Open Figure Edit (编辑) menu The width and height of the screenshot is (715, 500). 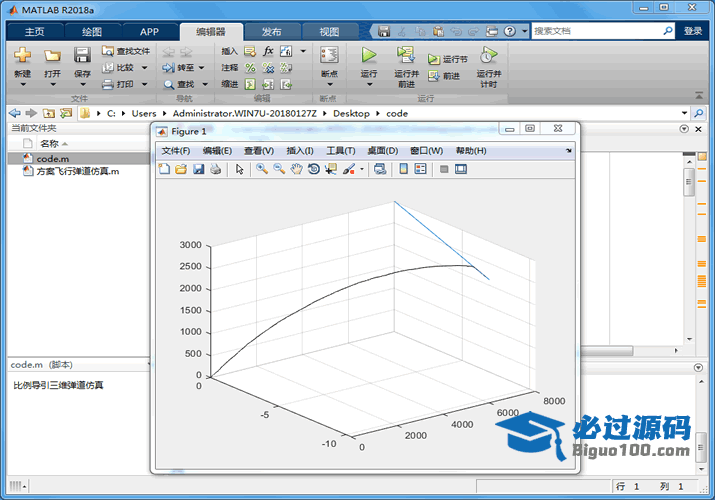(x=217, y=151)
